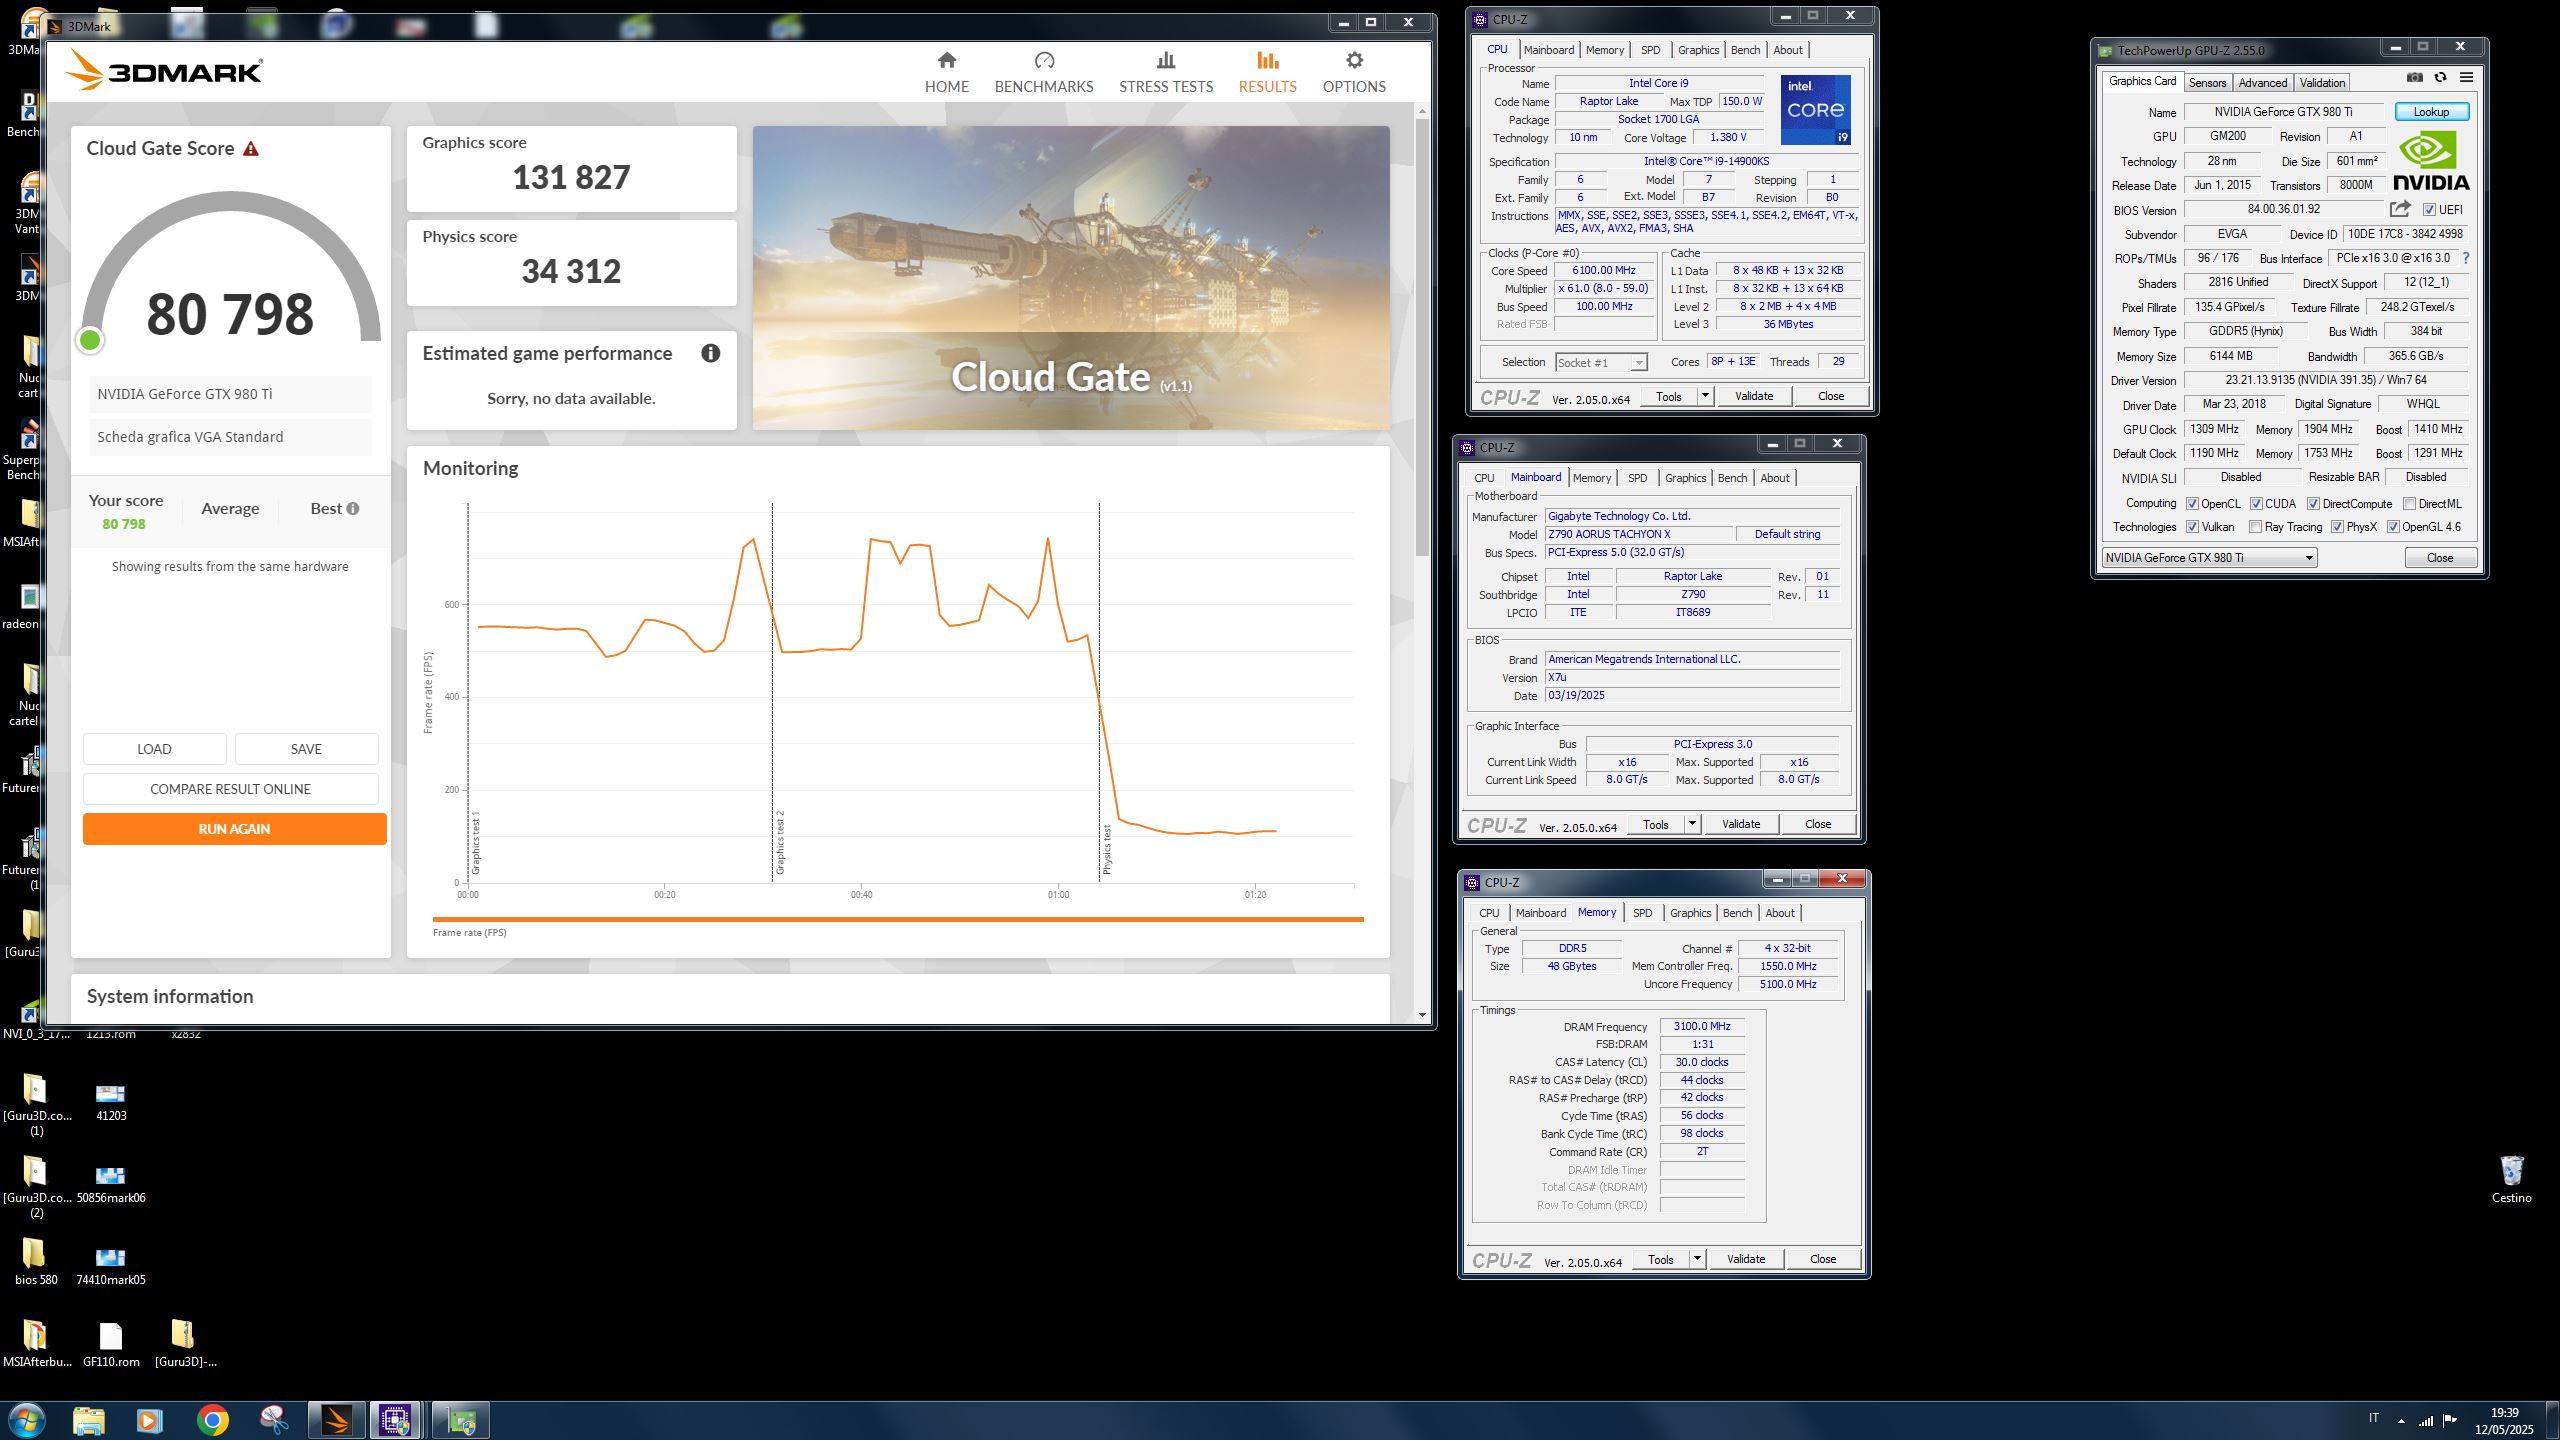The width and height of the screenshot is (2560, 1440).
Task: Open the HOME section in 3DMark
Action: [946, 72]
